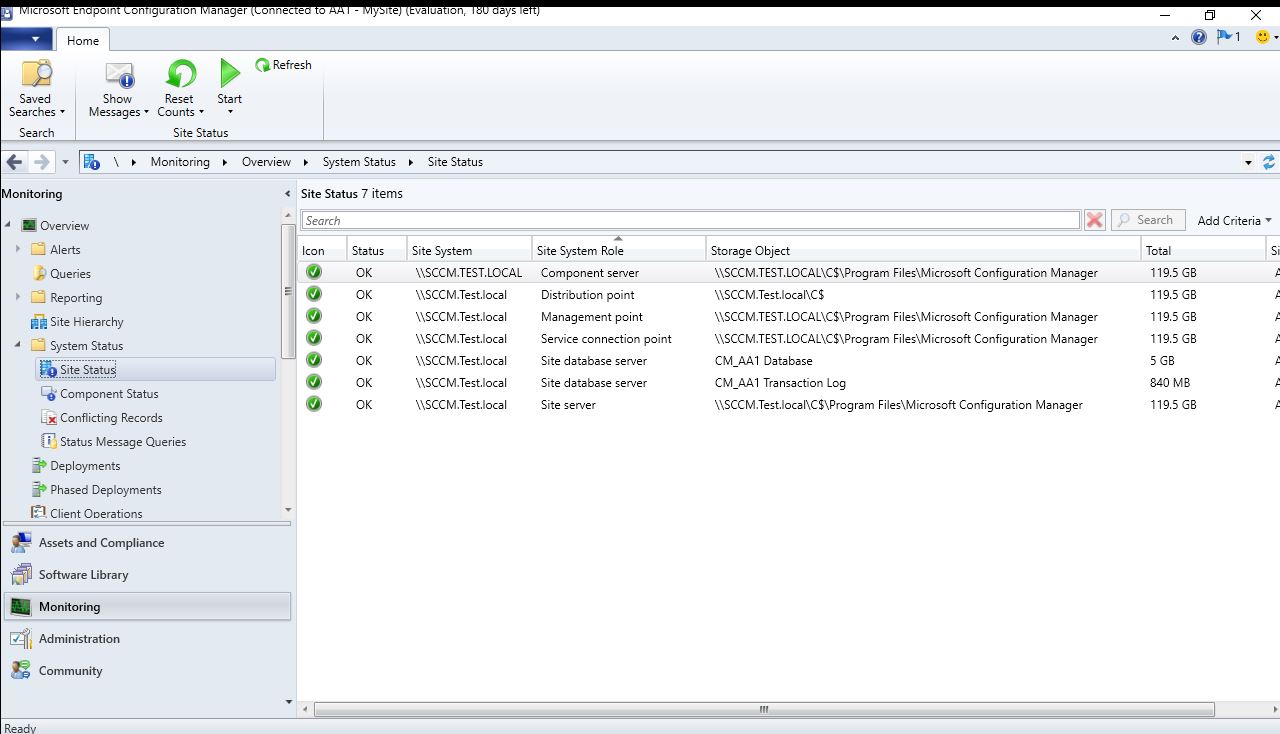Click the horizontal scrollbar below the results
1280x734 pixels.
click(762, 708)
